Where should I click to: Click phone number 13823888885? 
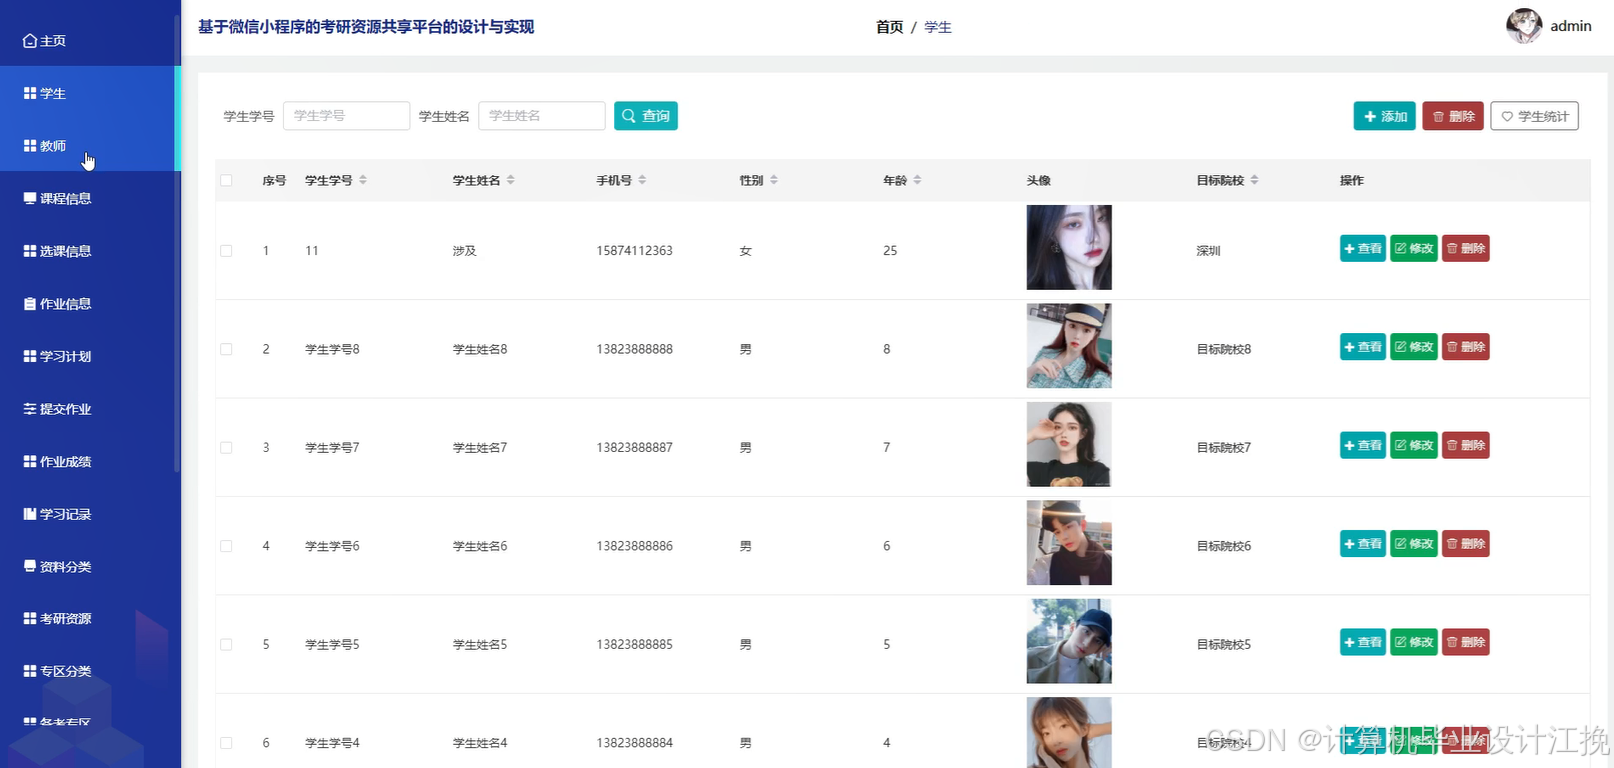point(635,645)
